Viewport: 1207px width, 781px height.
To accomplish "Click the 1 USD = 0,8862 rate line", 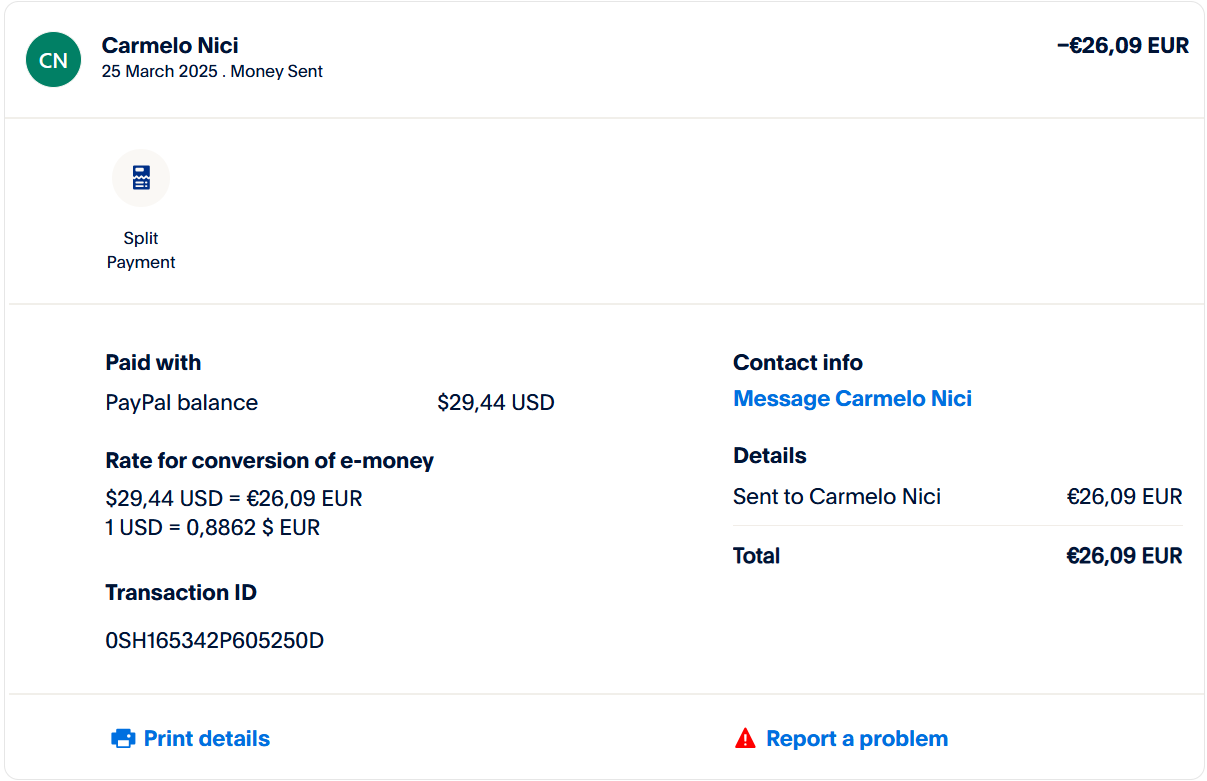I will coord(212,527).
